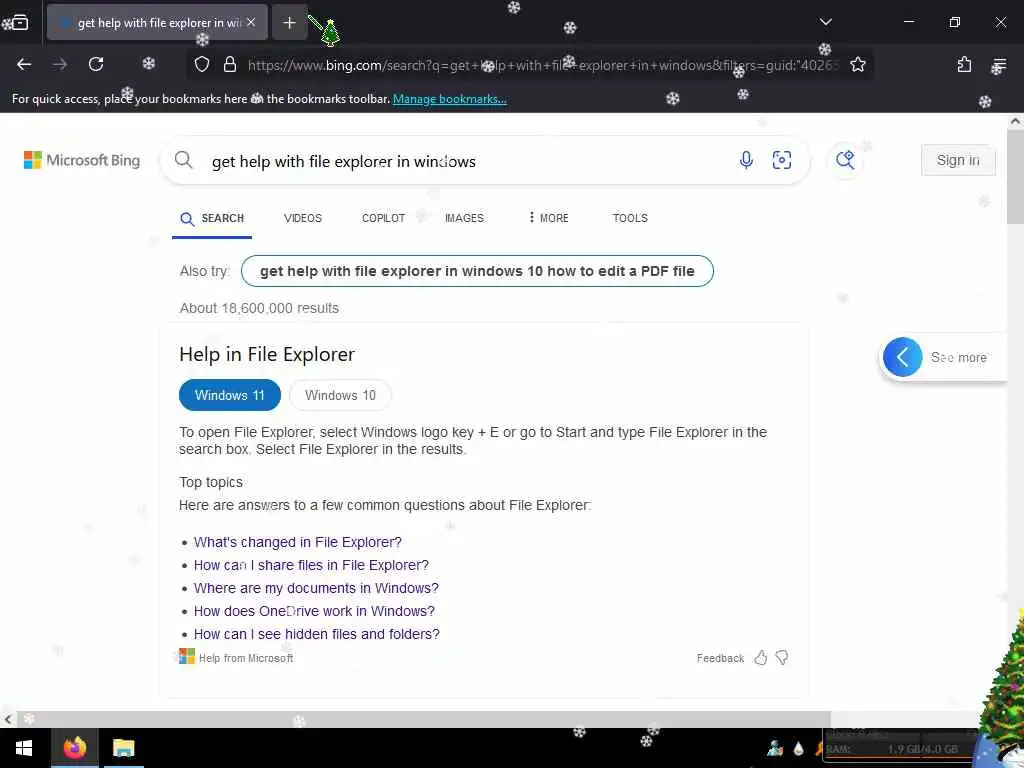The image size is (1024, 768).
Task: Select the Windows 11 option
Action: tap(230, 395)
